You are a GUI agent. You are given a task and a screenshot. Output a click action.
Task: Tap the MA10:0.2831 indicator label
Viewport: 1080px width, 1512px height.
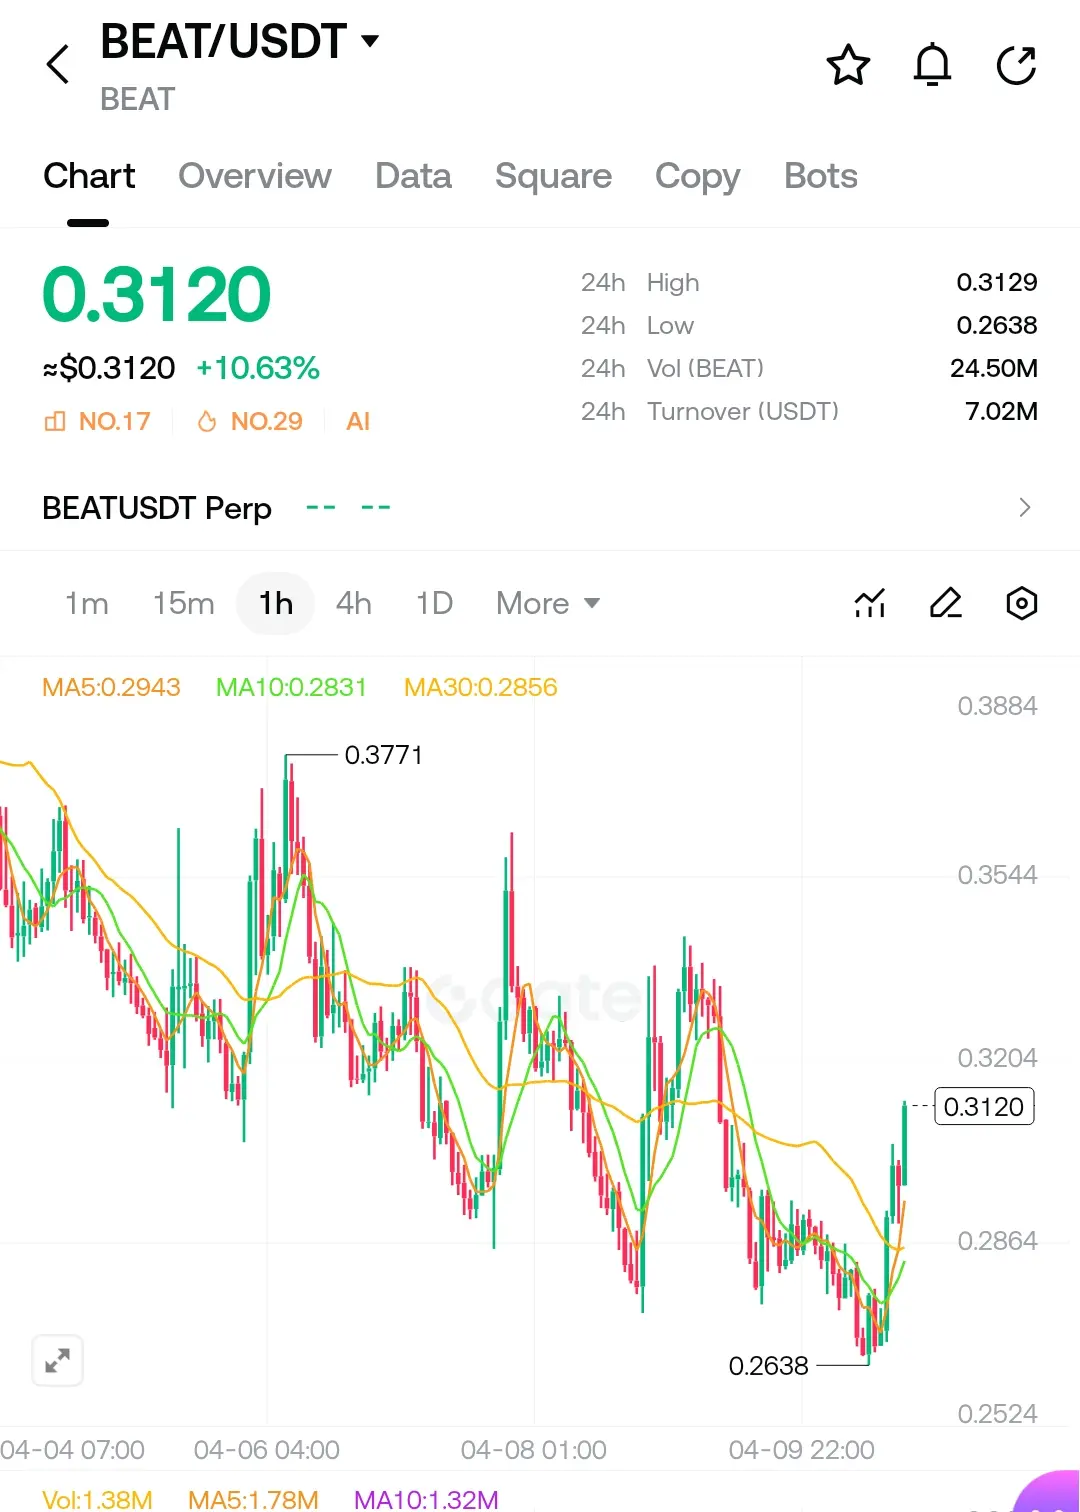point(291,687)
